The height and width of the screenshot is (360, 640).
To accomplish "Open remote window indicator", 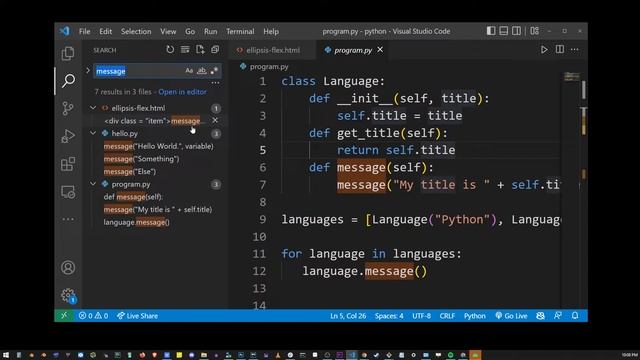I will [x=64, y=316].
